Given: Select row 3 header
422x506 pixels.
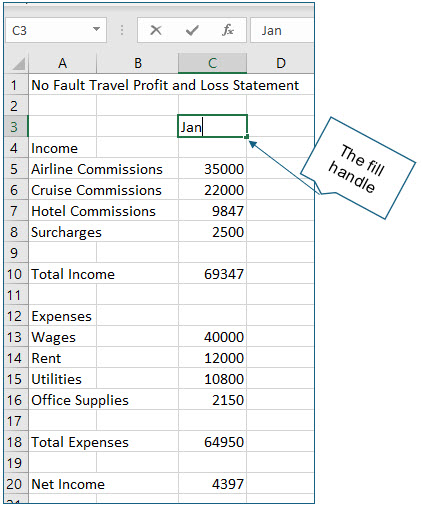Looking at the screenshot, I should pos(16,127).
